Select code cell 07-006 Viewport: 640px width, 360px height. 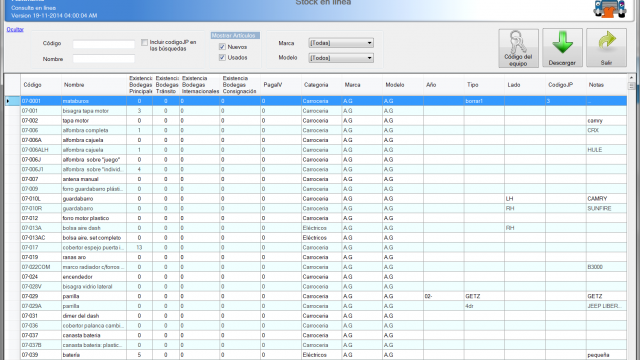pos(41,130)
